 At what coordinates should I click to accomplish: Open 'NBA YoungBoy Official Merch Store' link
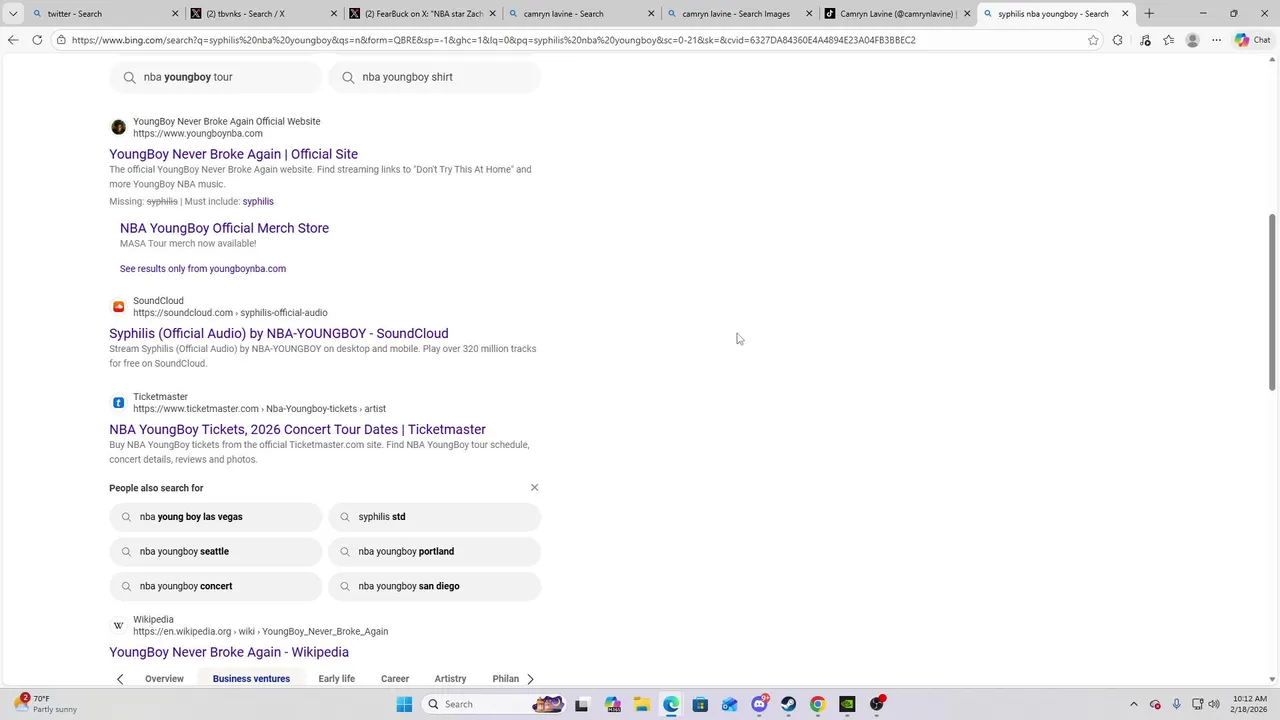point(224,228)
